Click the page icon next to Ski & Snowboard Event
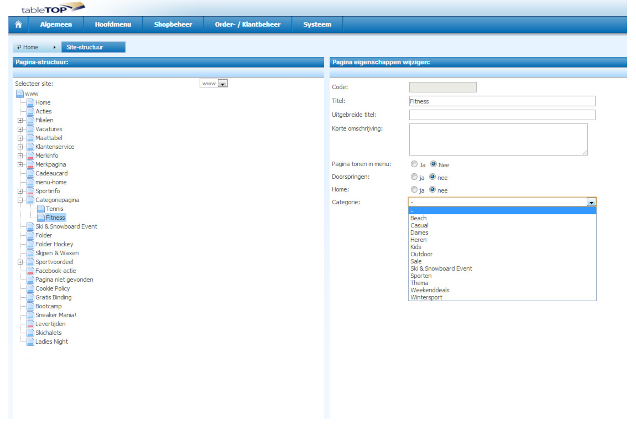Image resolution: width=636 pixels, height=424 pixels. pos(30,226)
